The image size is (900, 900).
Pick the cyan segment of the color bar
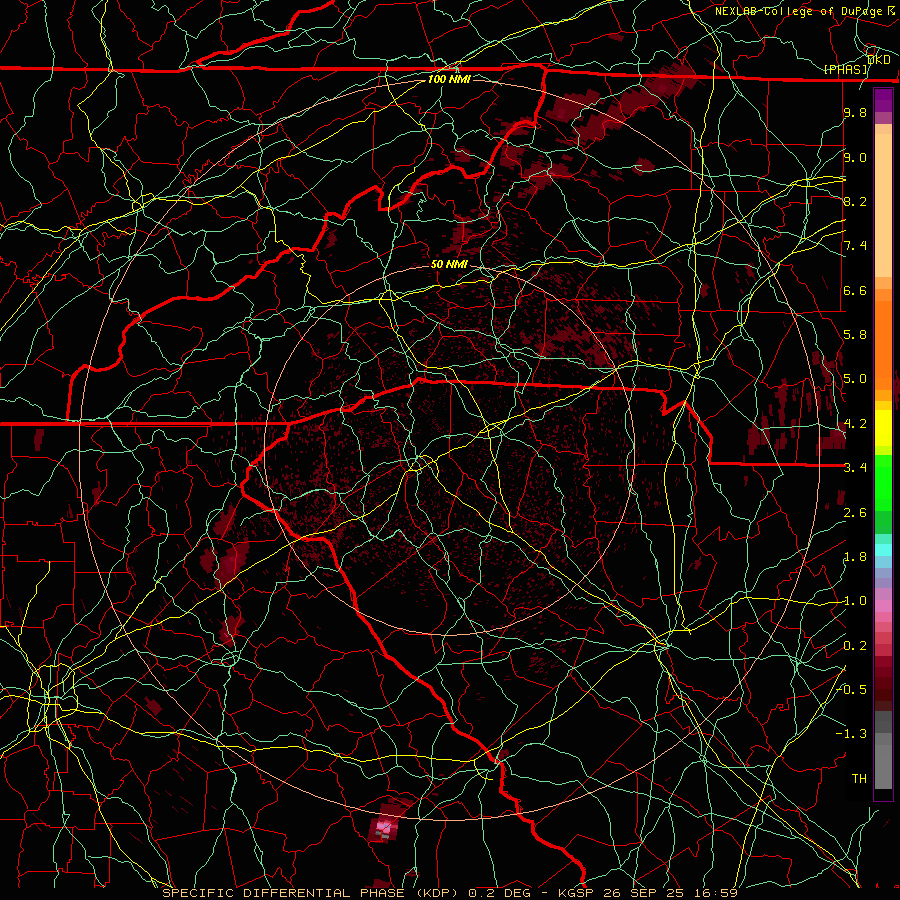point(883,550)
